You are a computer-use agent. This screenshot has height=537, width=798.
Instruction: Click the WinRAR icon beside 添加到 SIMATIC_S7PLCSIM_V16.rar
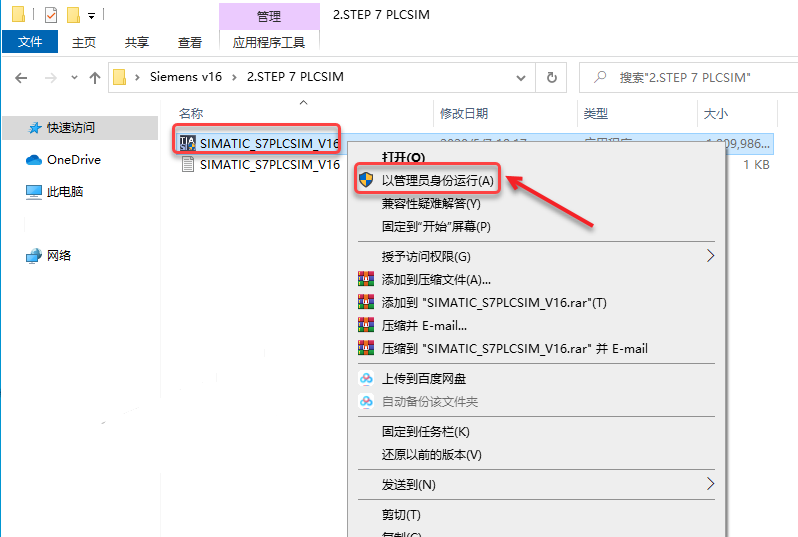[366, 302]
